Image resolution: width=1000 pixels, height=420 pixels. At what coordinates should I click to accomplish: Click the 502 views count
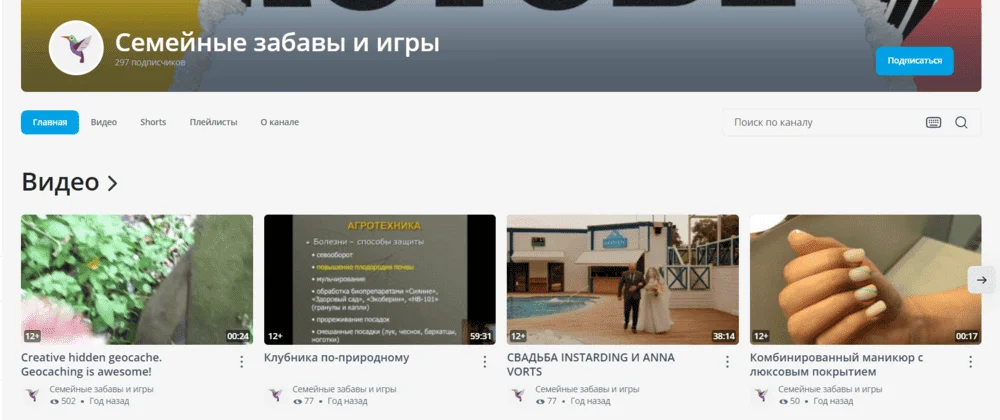point(63,402)
